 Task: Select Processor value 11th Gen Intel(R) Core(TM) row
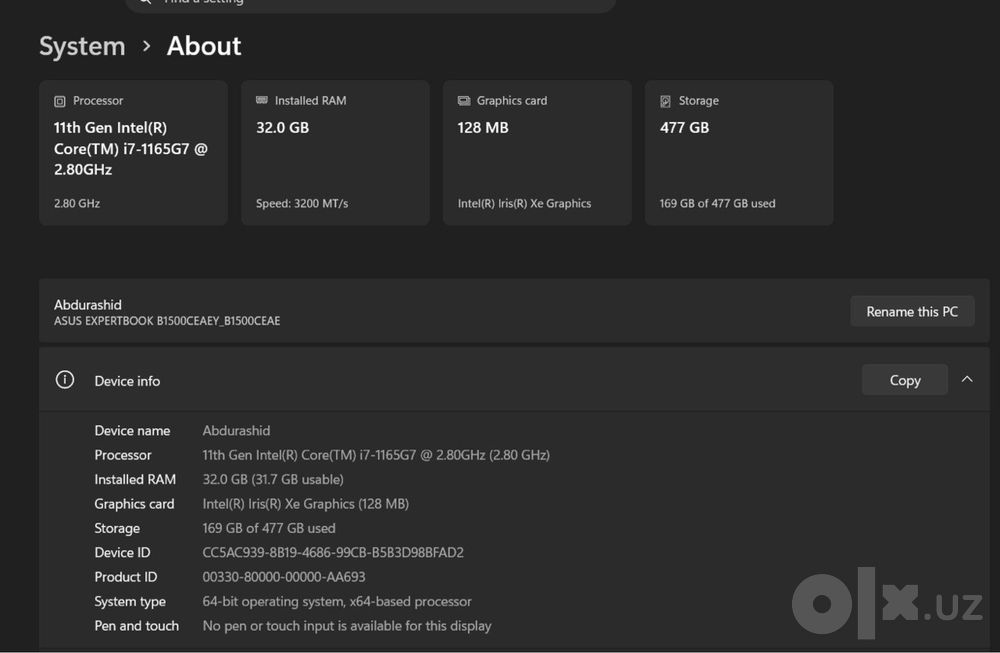(x=376, y=455)
